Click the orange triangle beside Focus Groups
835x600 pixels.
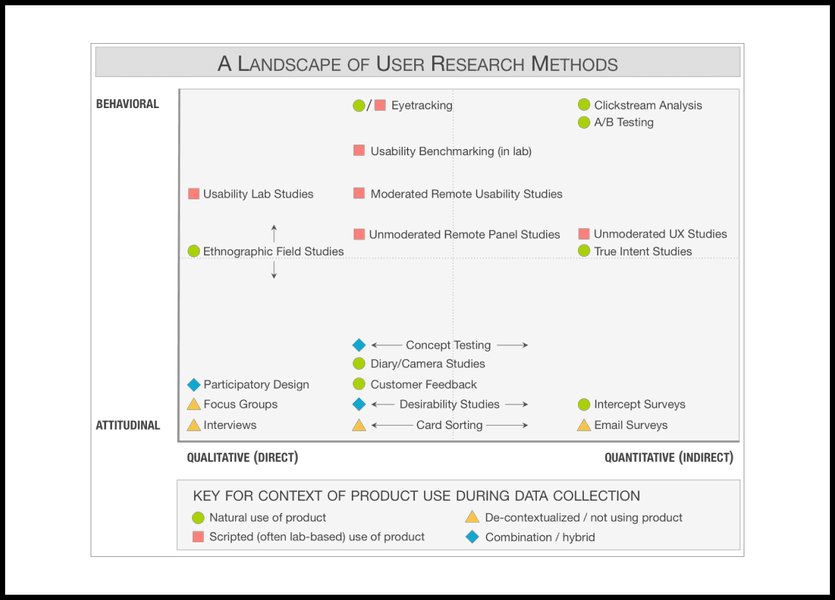[x=194, y=404]
